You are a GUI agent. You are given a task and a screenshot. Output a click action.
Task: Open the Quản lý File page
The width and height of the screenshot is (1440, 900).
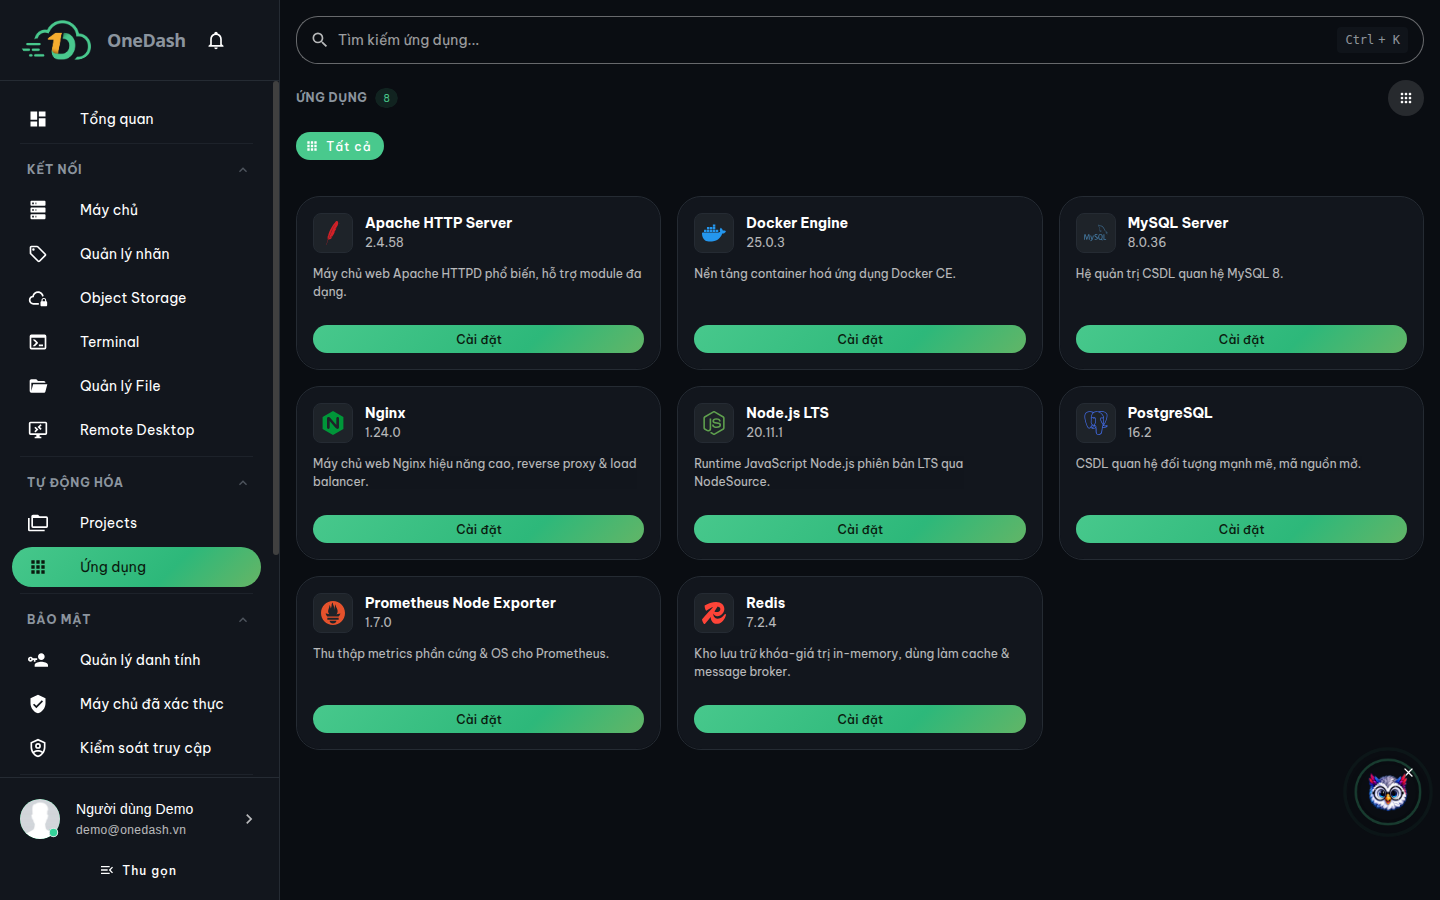coord(136,386)
